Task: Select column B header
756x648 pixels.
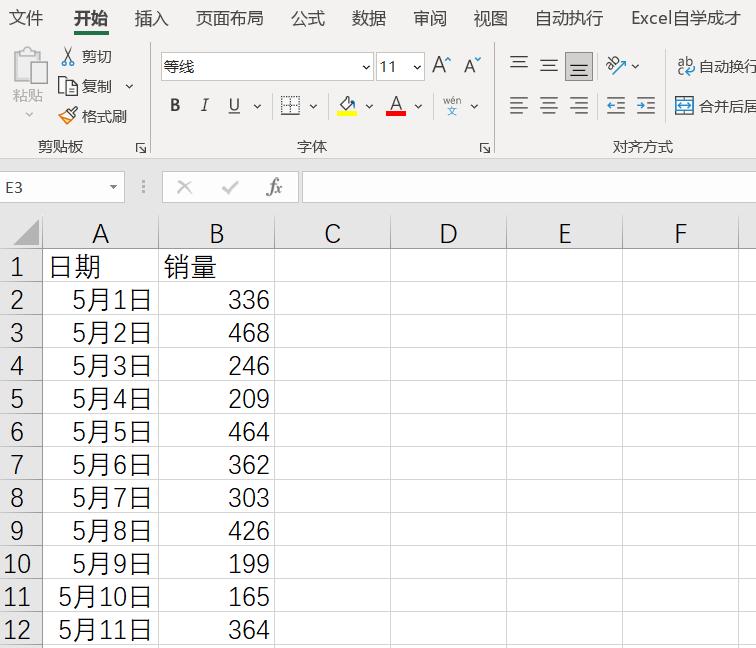Action: pyautogui.click(x=216, y=233)
